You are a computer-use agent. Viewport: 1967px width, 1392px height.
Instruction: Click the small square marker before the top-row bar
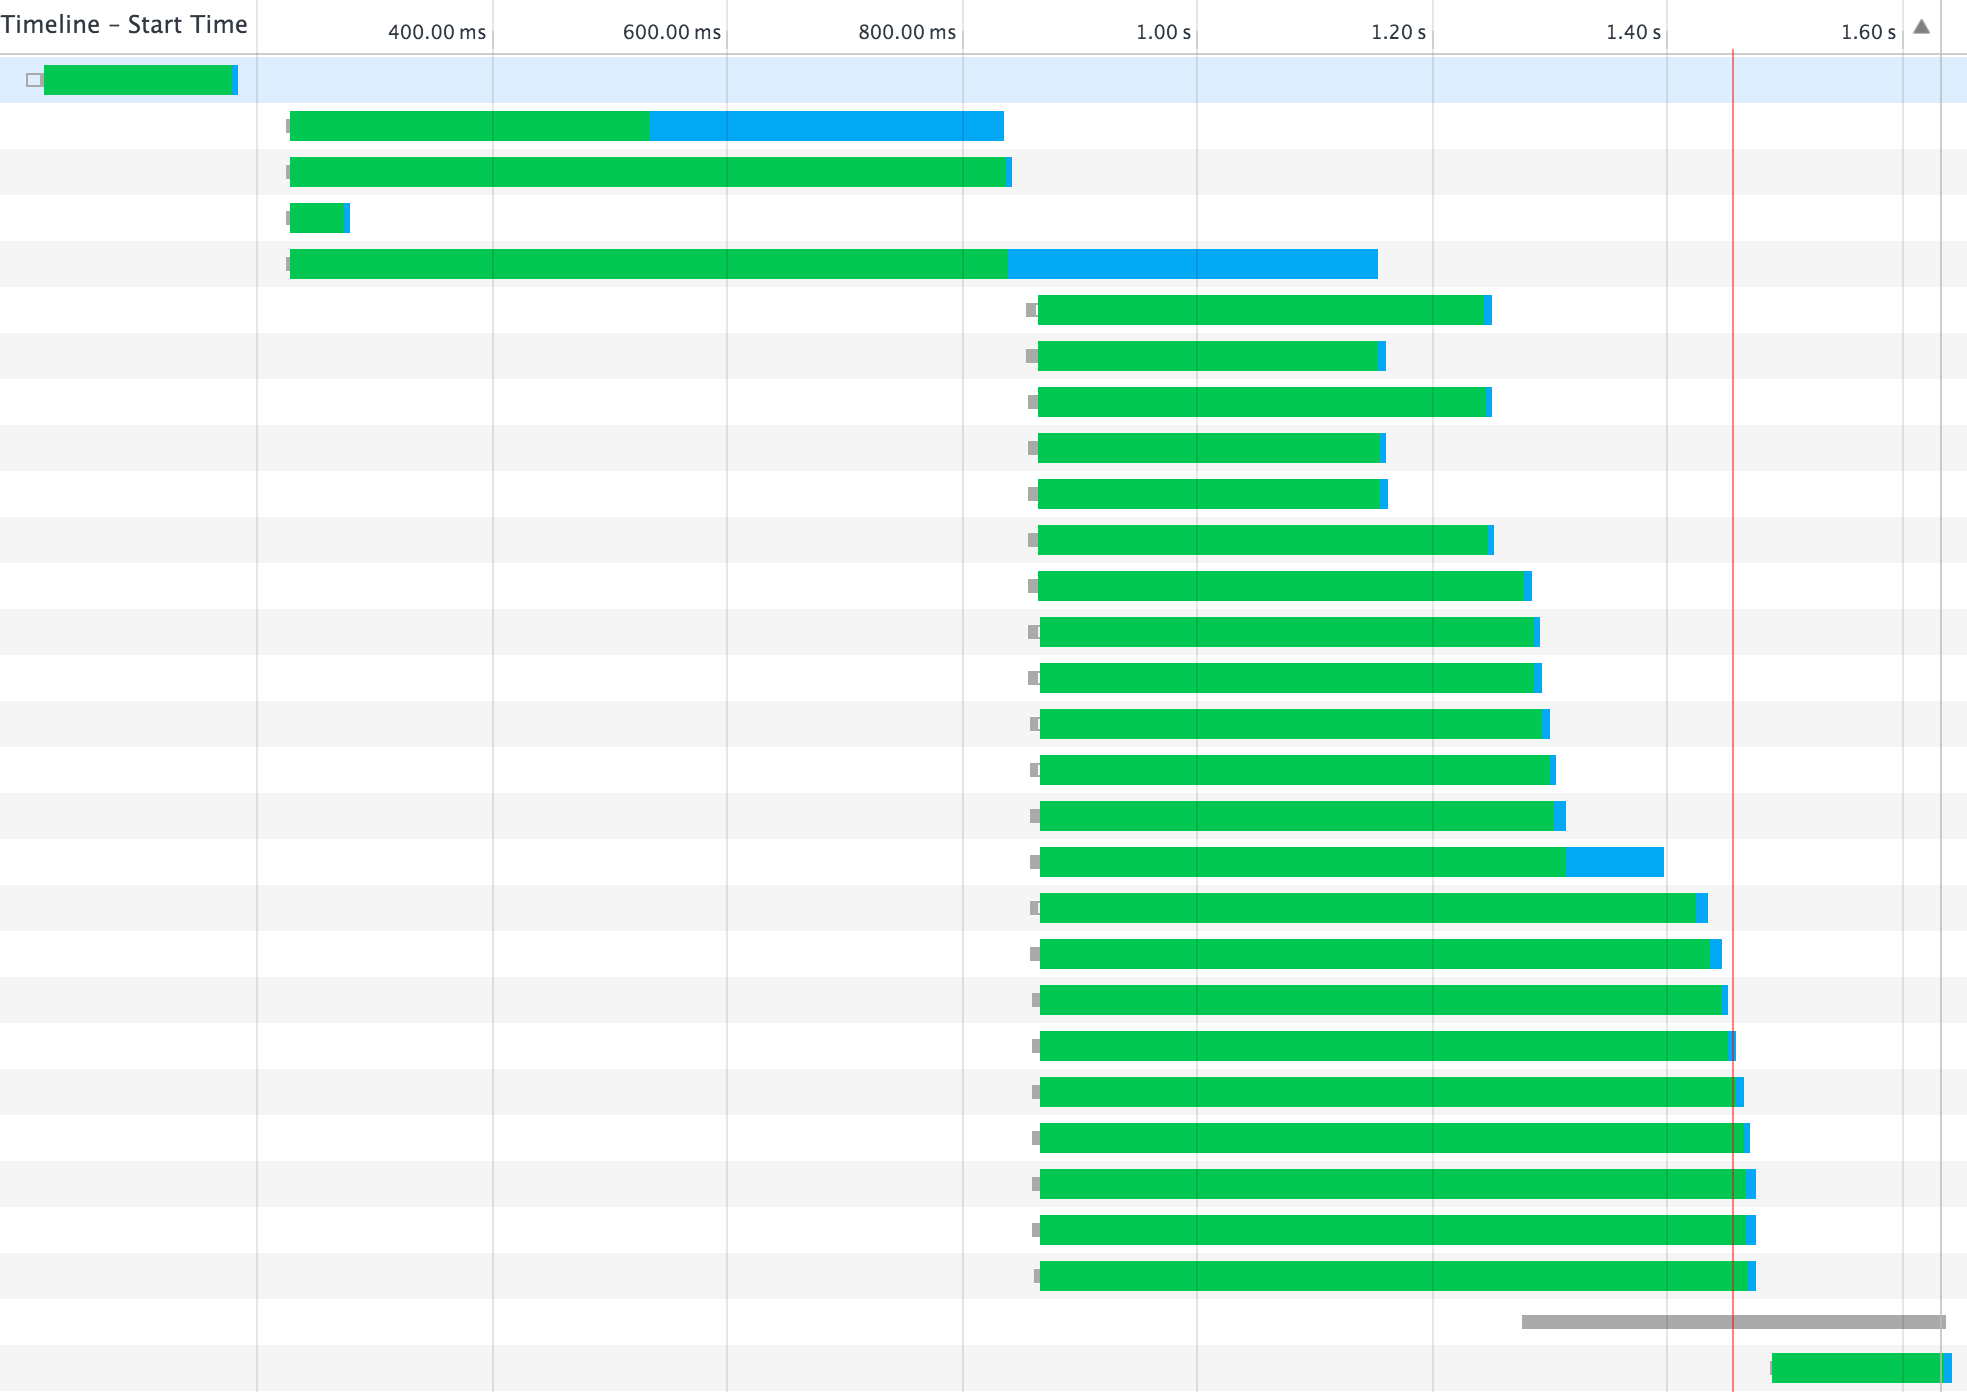coord(34,80)
